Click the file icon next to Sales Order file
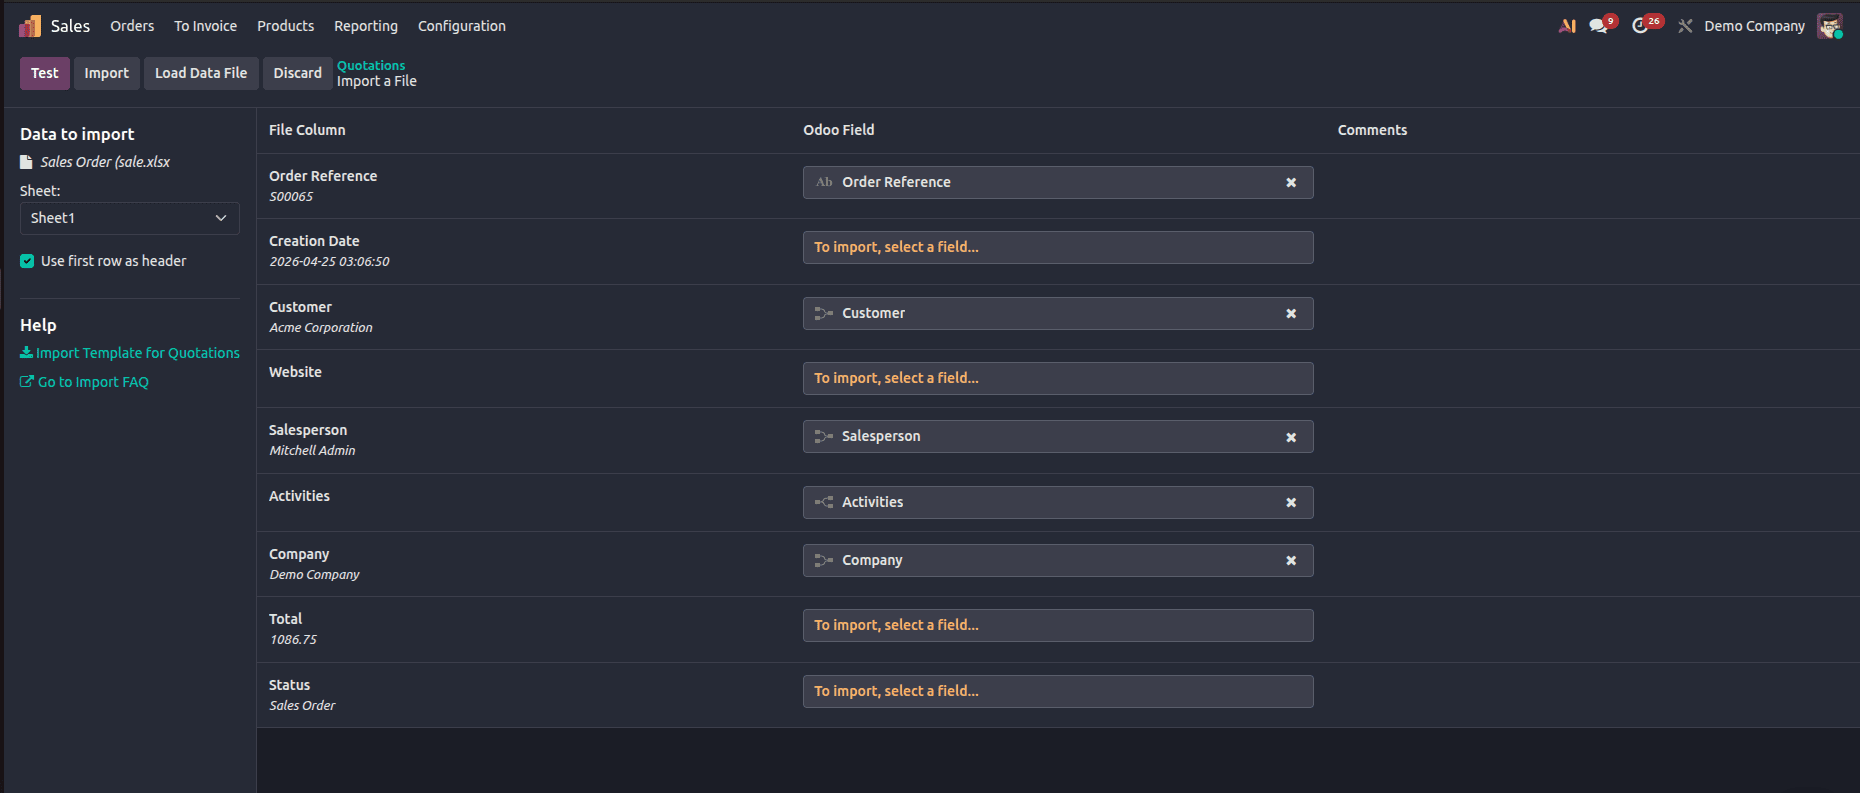 click(x=27, y=162)
